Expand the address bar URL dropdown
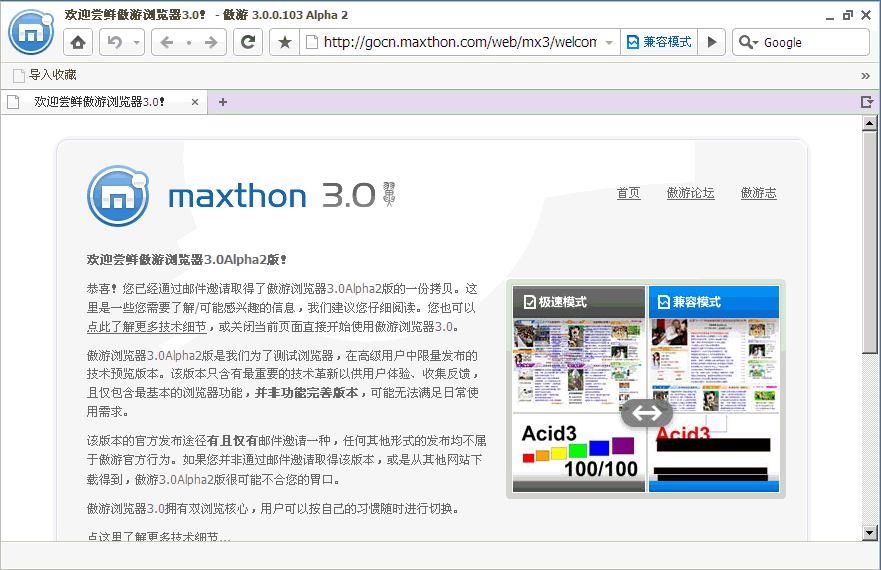 (x=609, y=43)
